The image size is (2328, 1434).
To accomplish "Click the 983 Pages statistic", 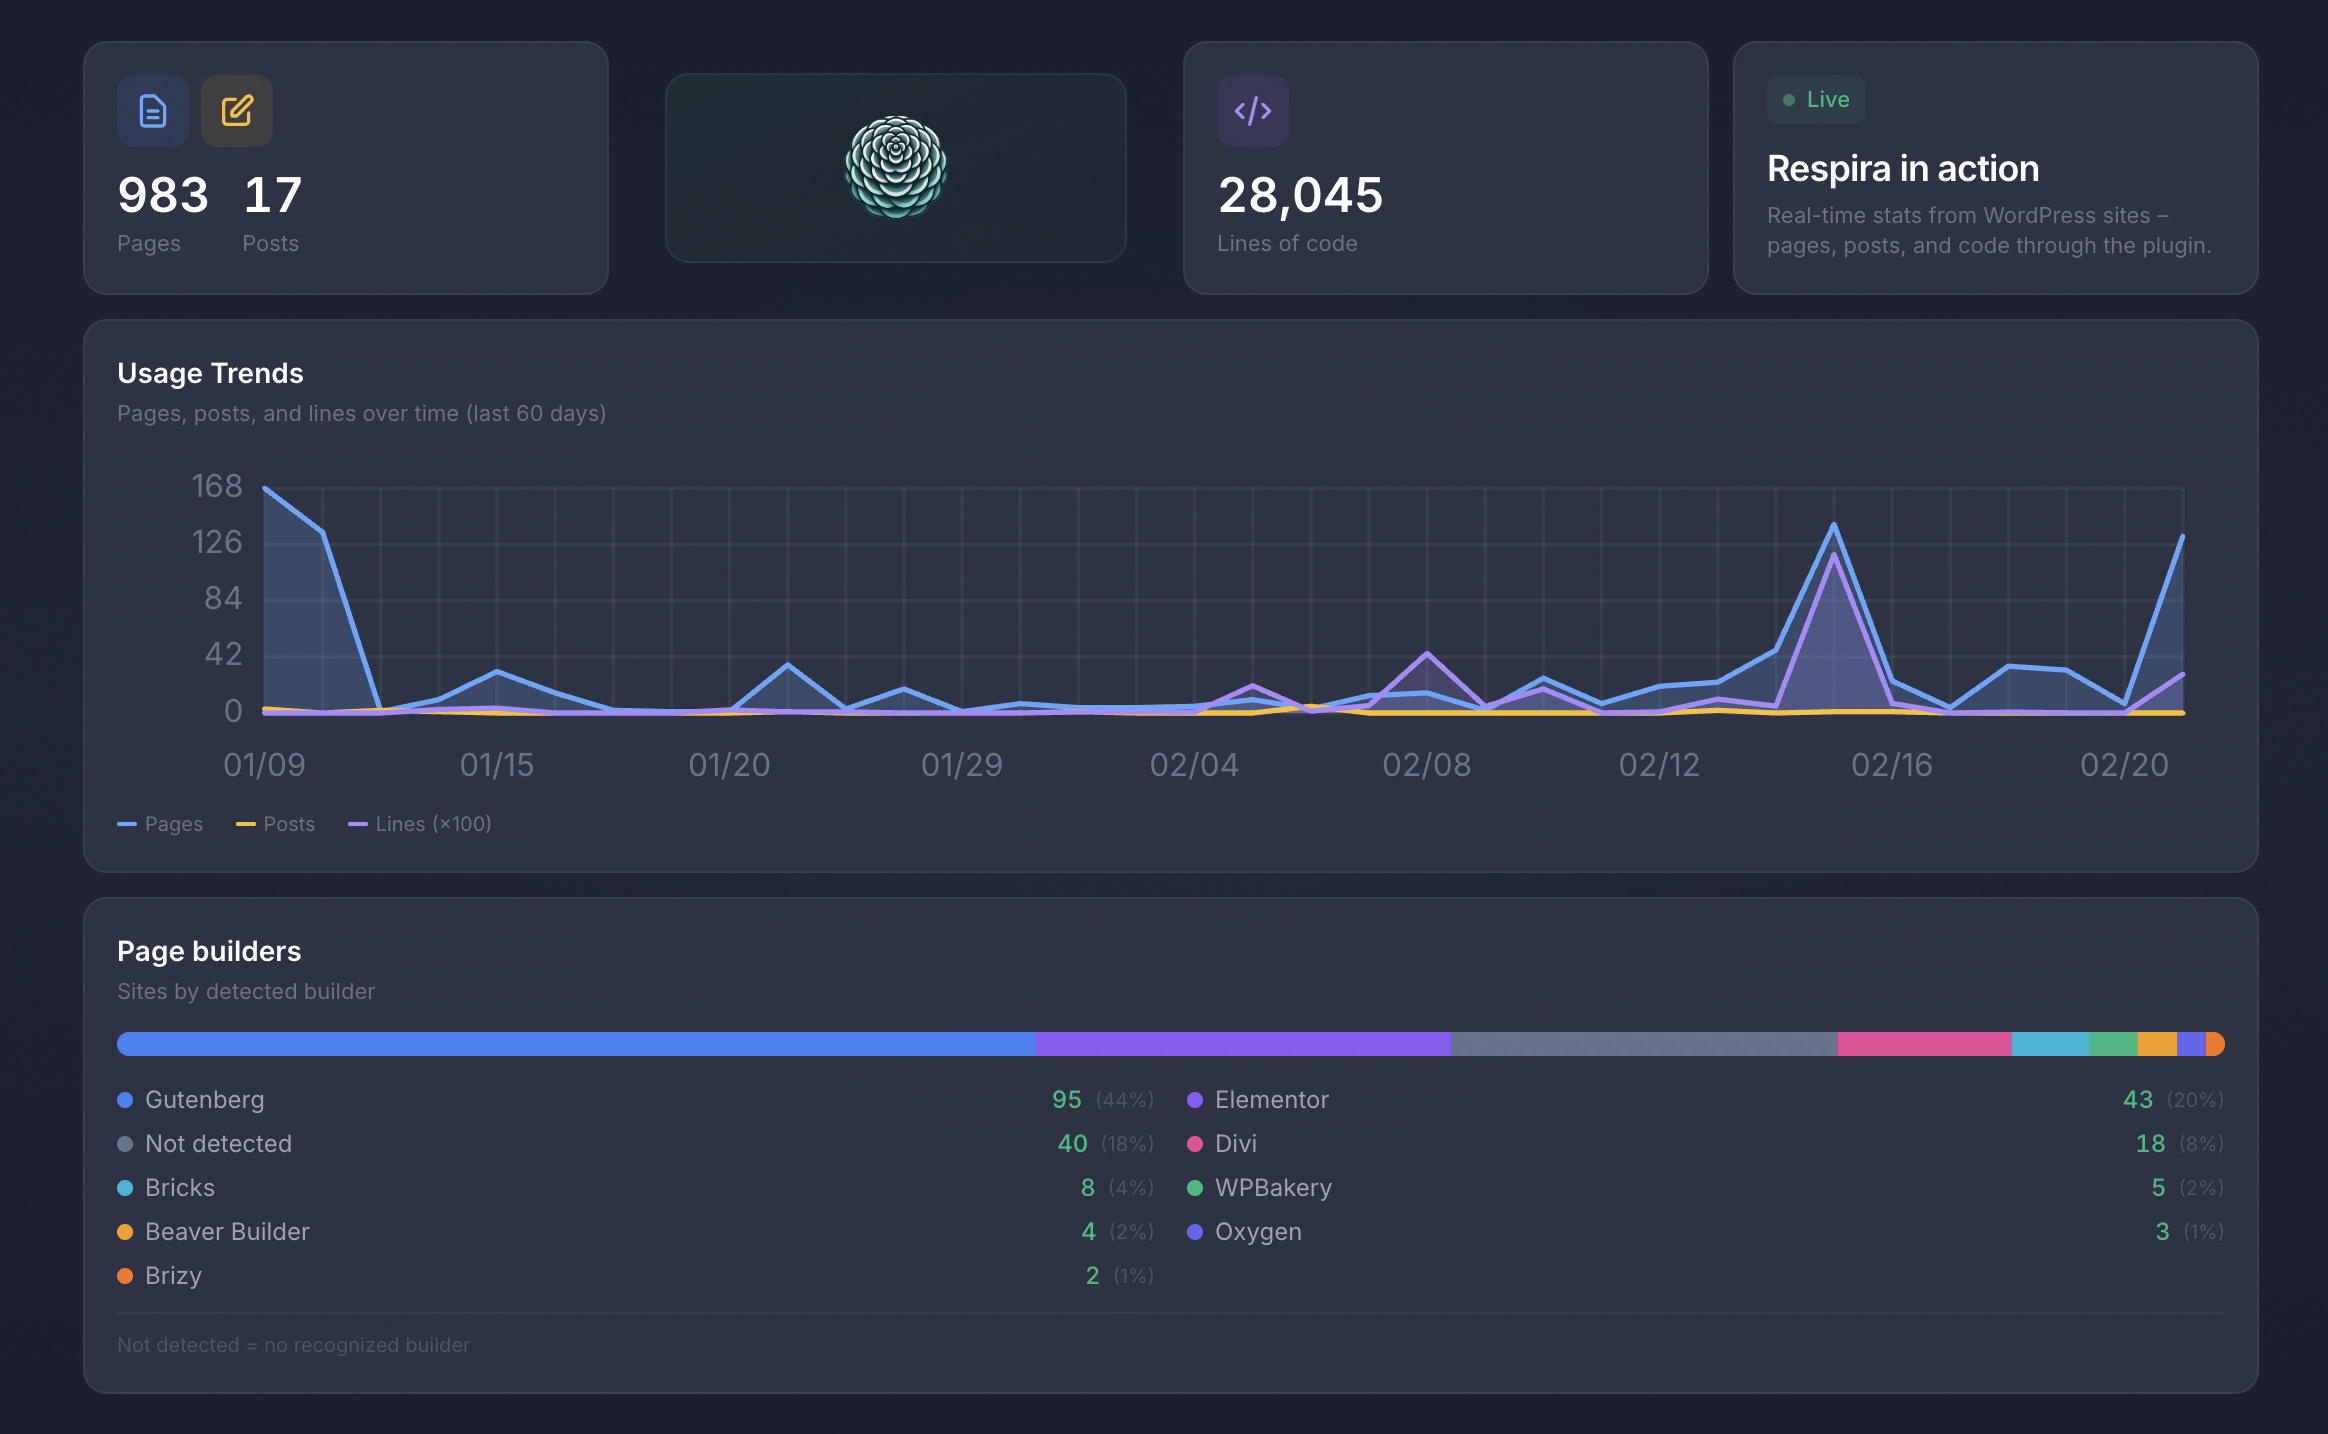I will (163, 196).
